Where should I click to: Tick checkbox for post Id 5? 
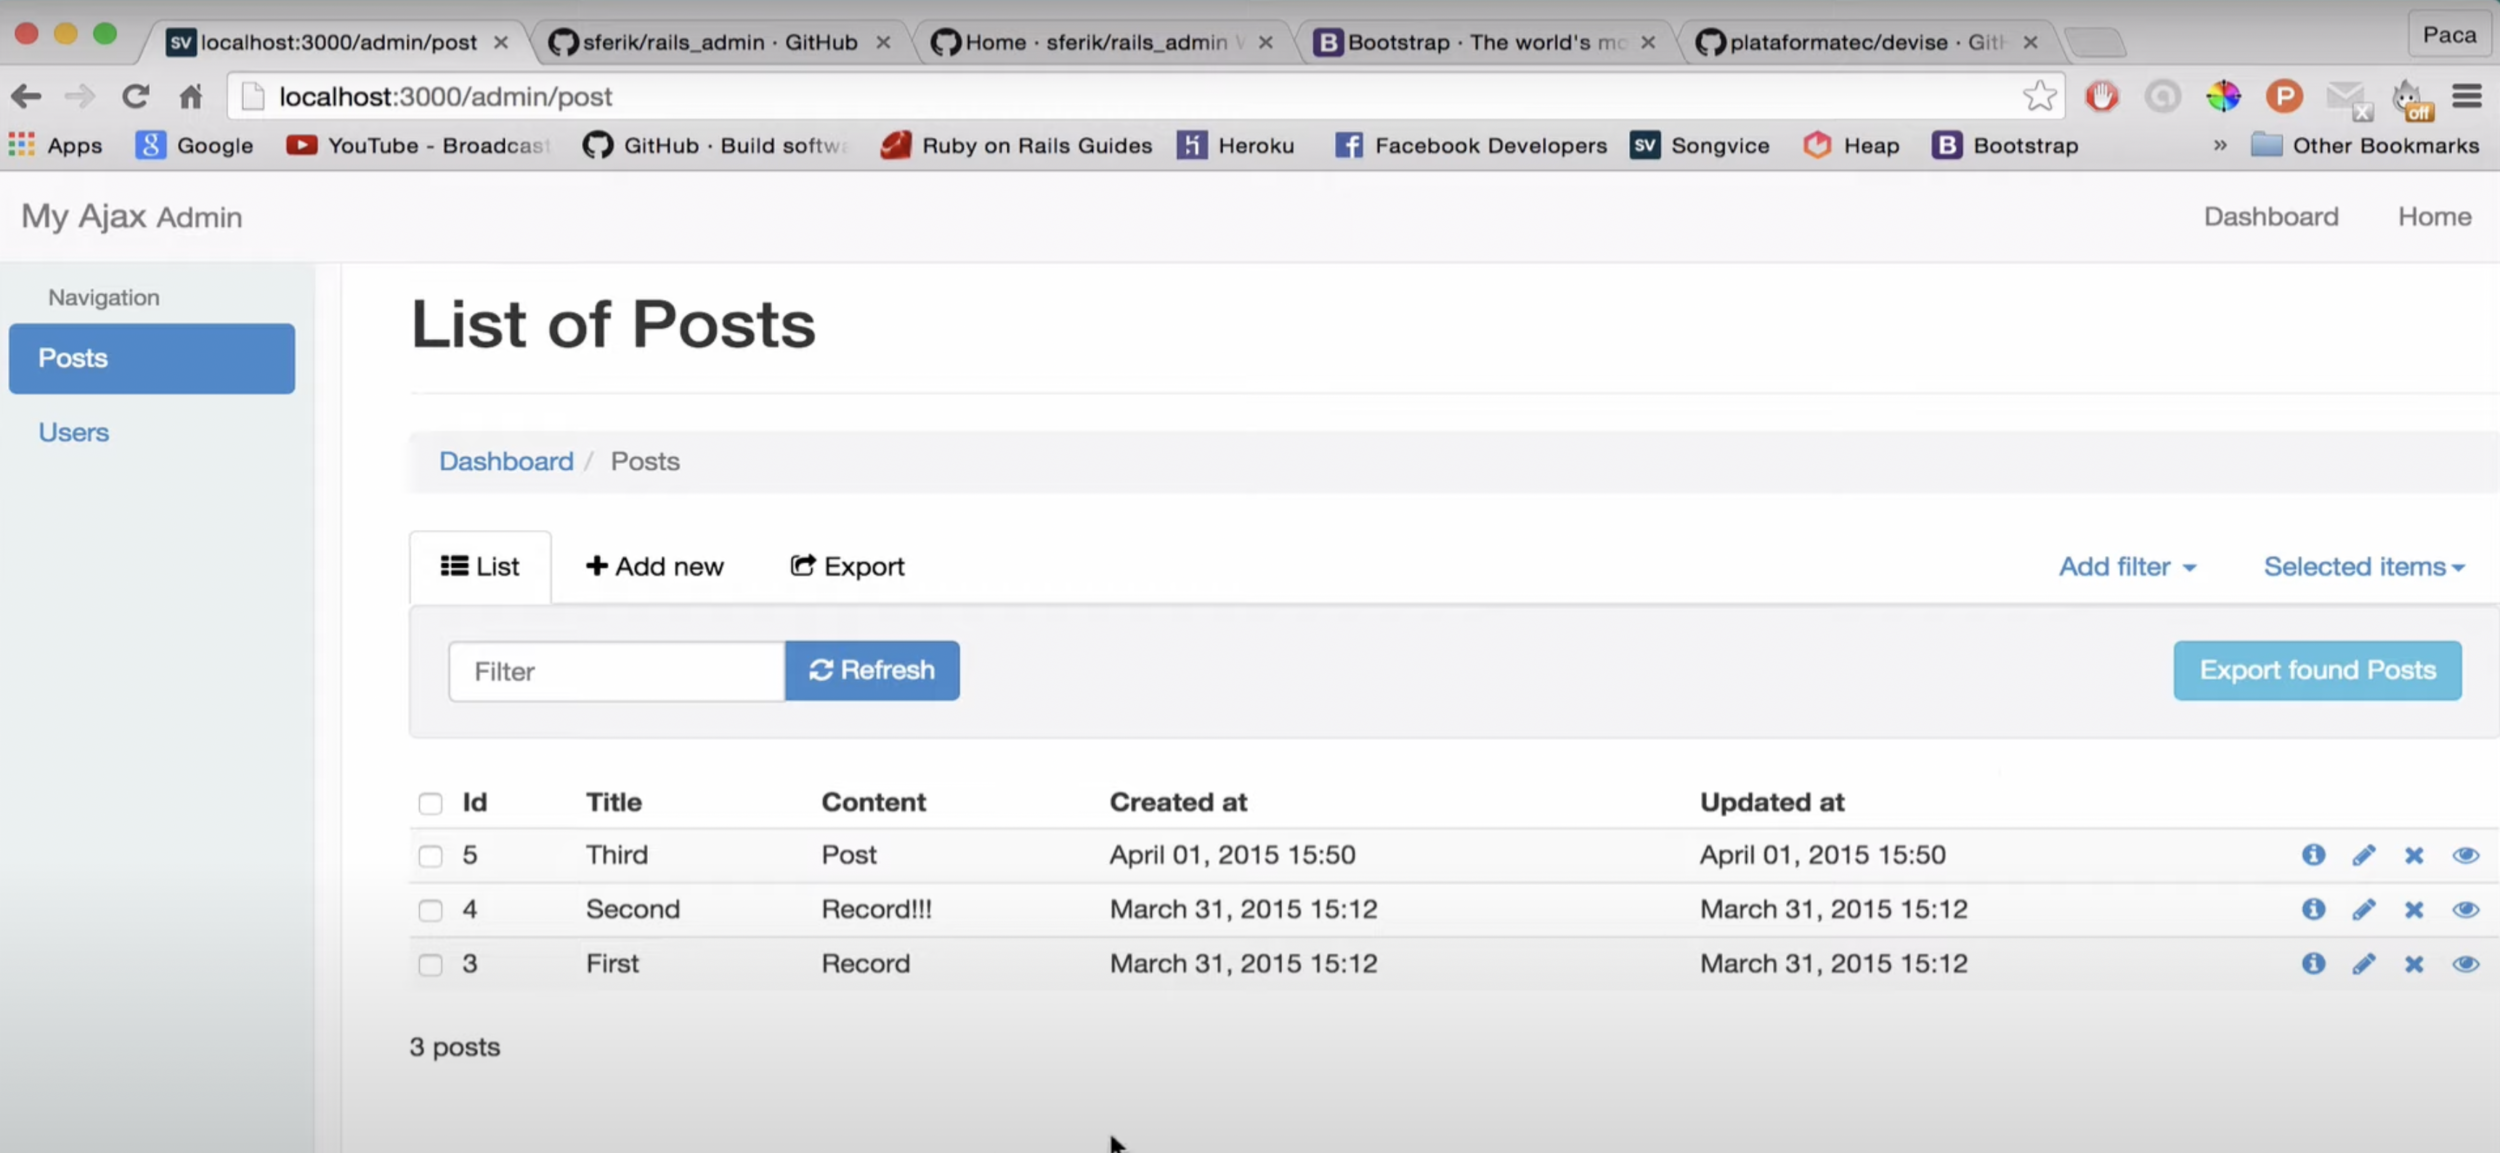coord(430,856)
